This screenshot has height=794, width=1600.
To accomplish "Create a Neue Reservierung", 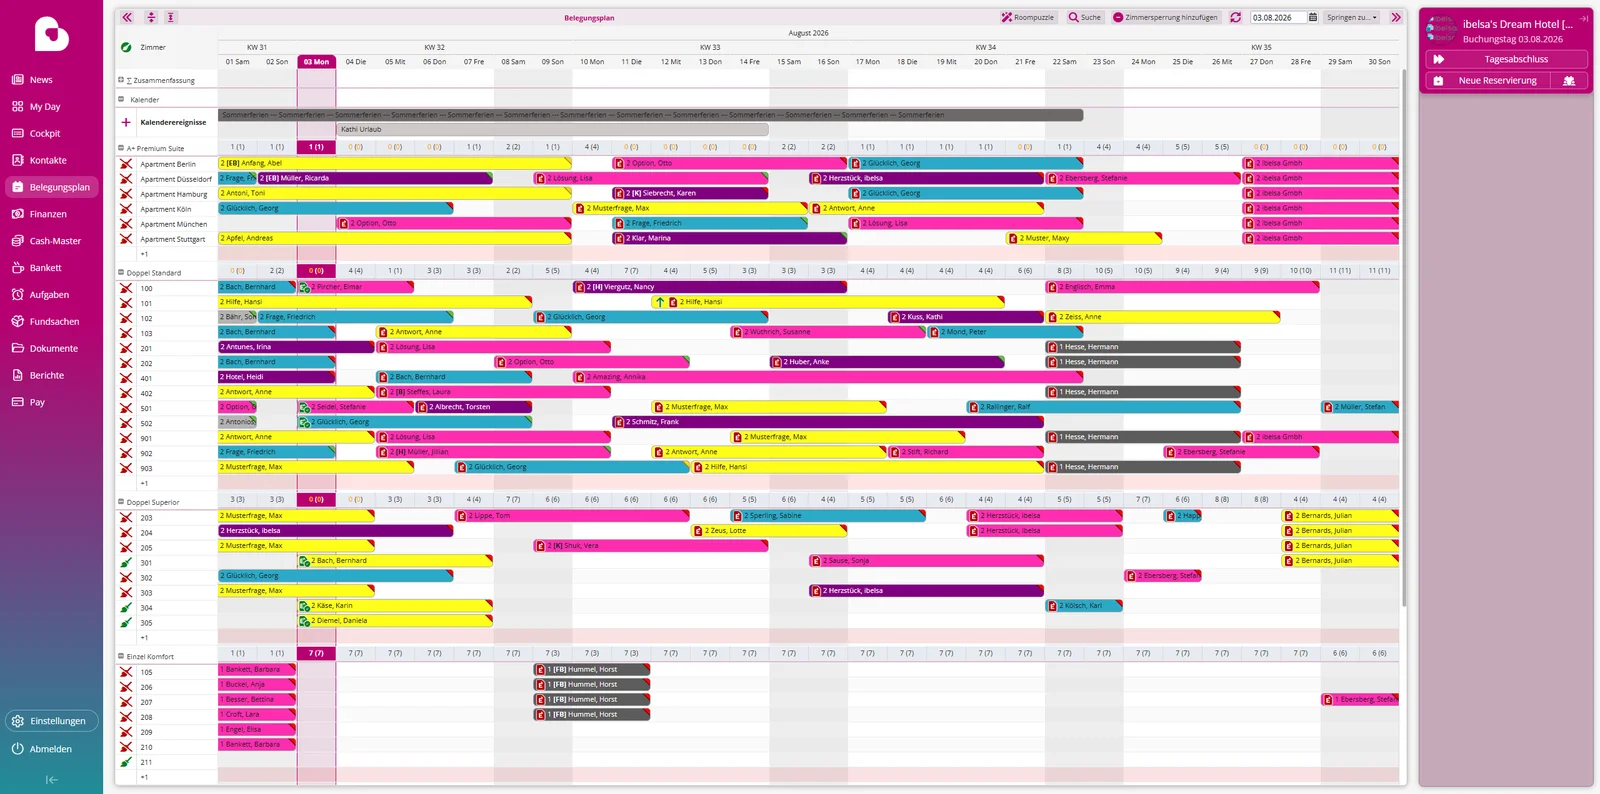I will [x=1488, y=81].
